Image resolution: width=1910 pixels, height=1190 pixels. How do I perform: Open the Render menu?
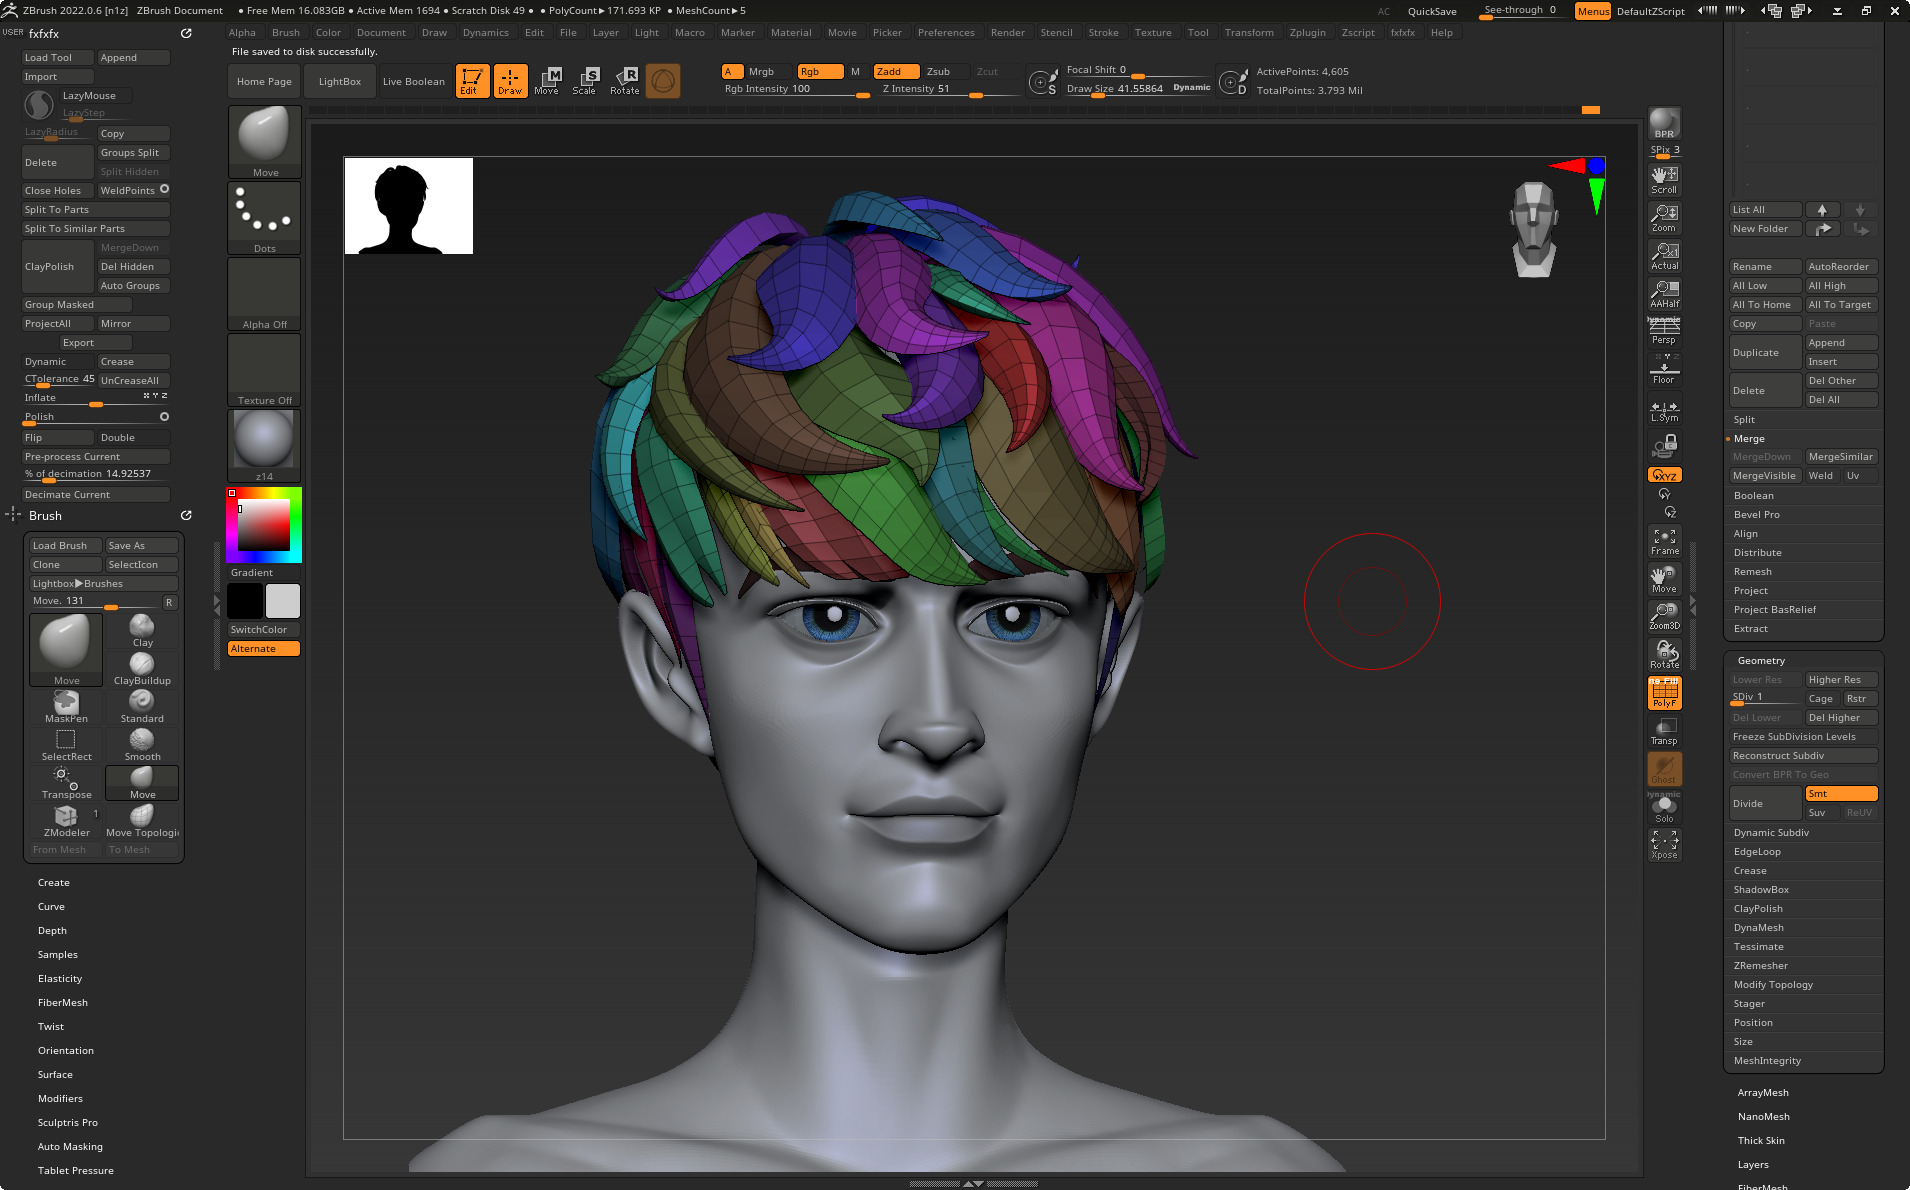click(x=1007, y=32)
